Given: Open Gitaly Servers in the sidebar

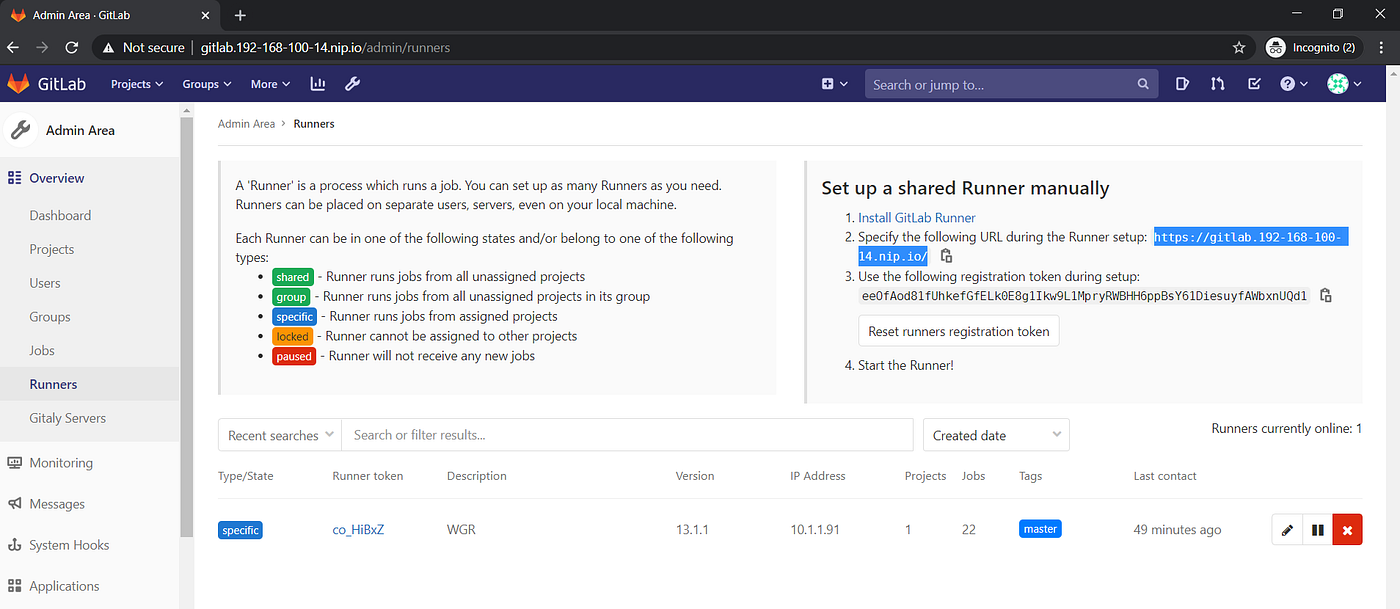Looking at the screenshot, I should (67, 418).
